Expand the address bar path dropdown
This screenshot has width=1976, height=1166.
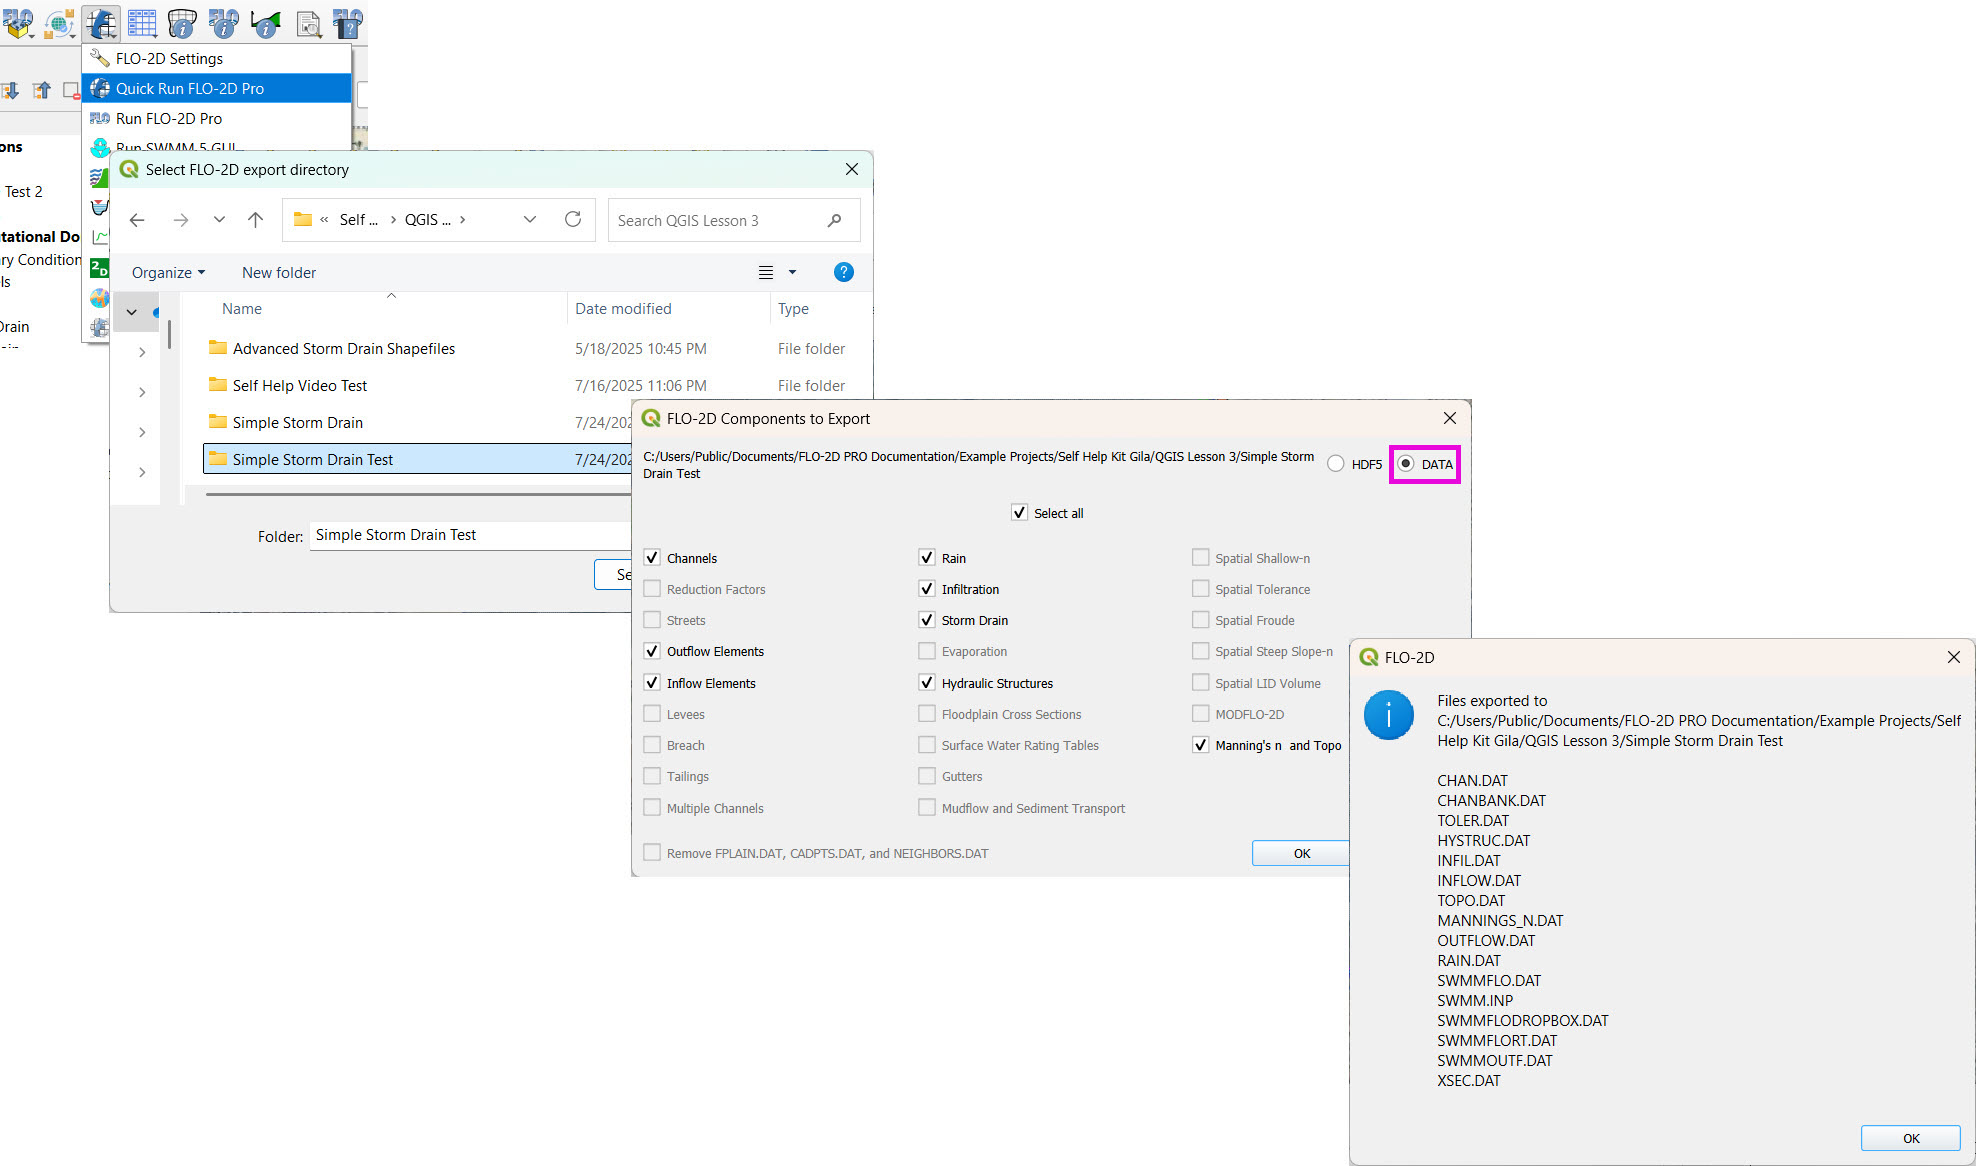tap(530, 220)
